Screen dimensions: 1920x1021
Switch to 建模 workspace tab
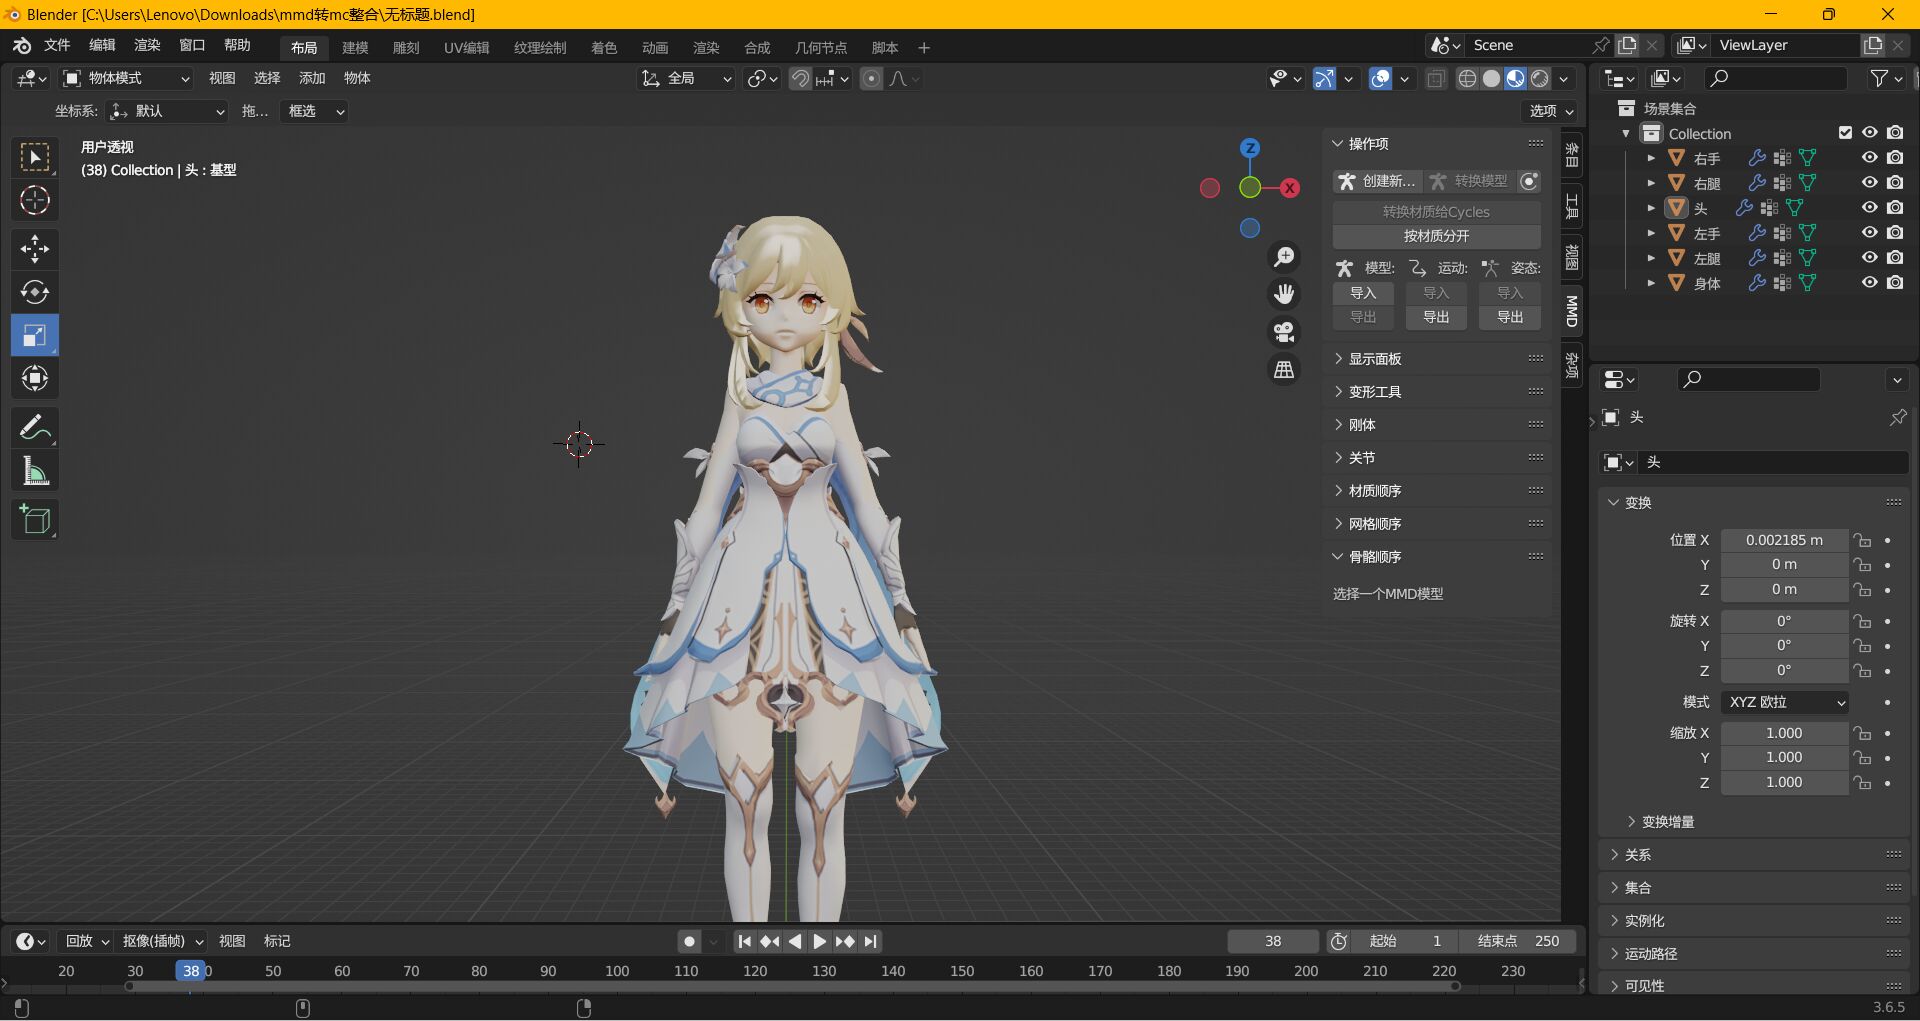click(355, 48)
